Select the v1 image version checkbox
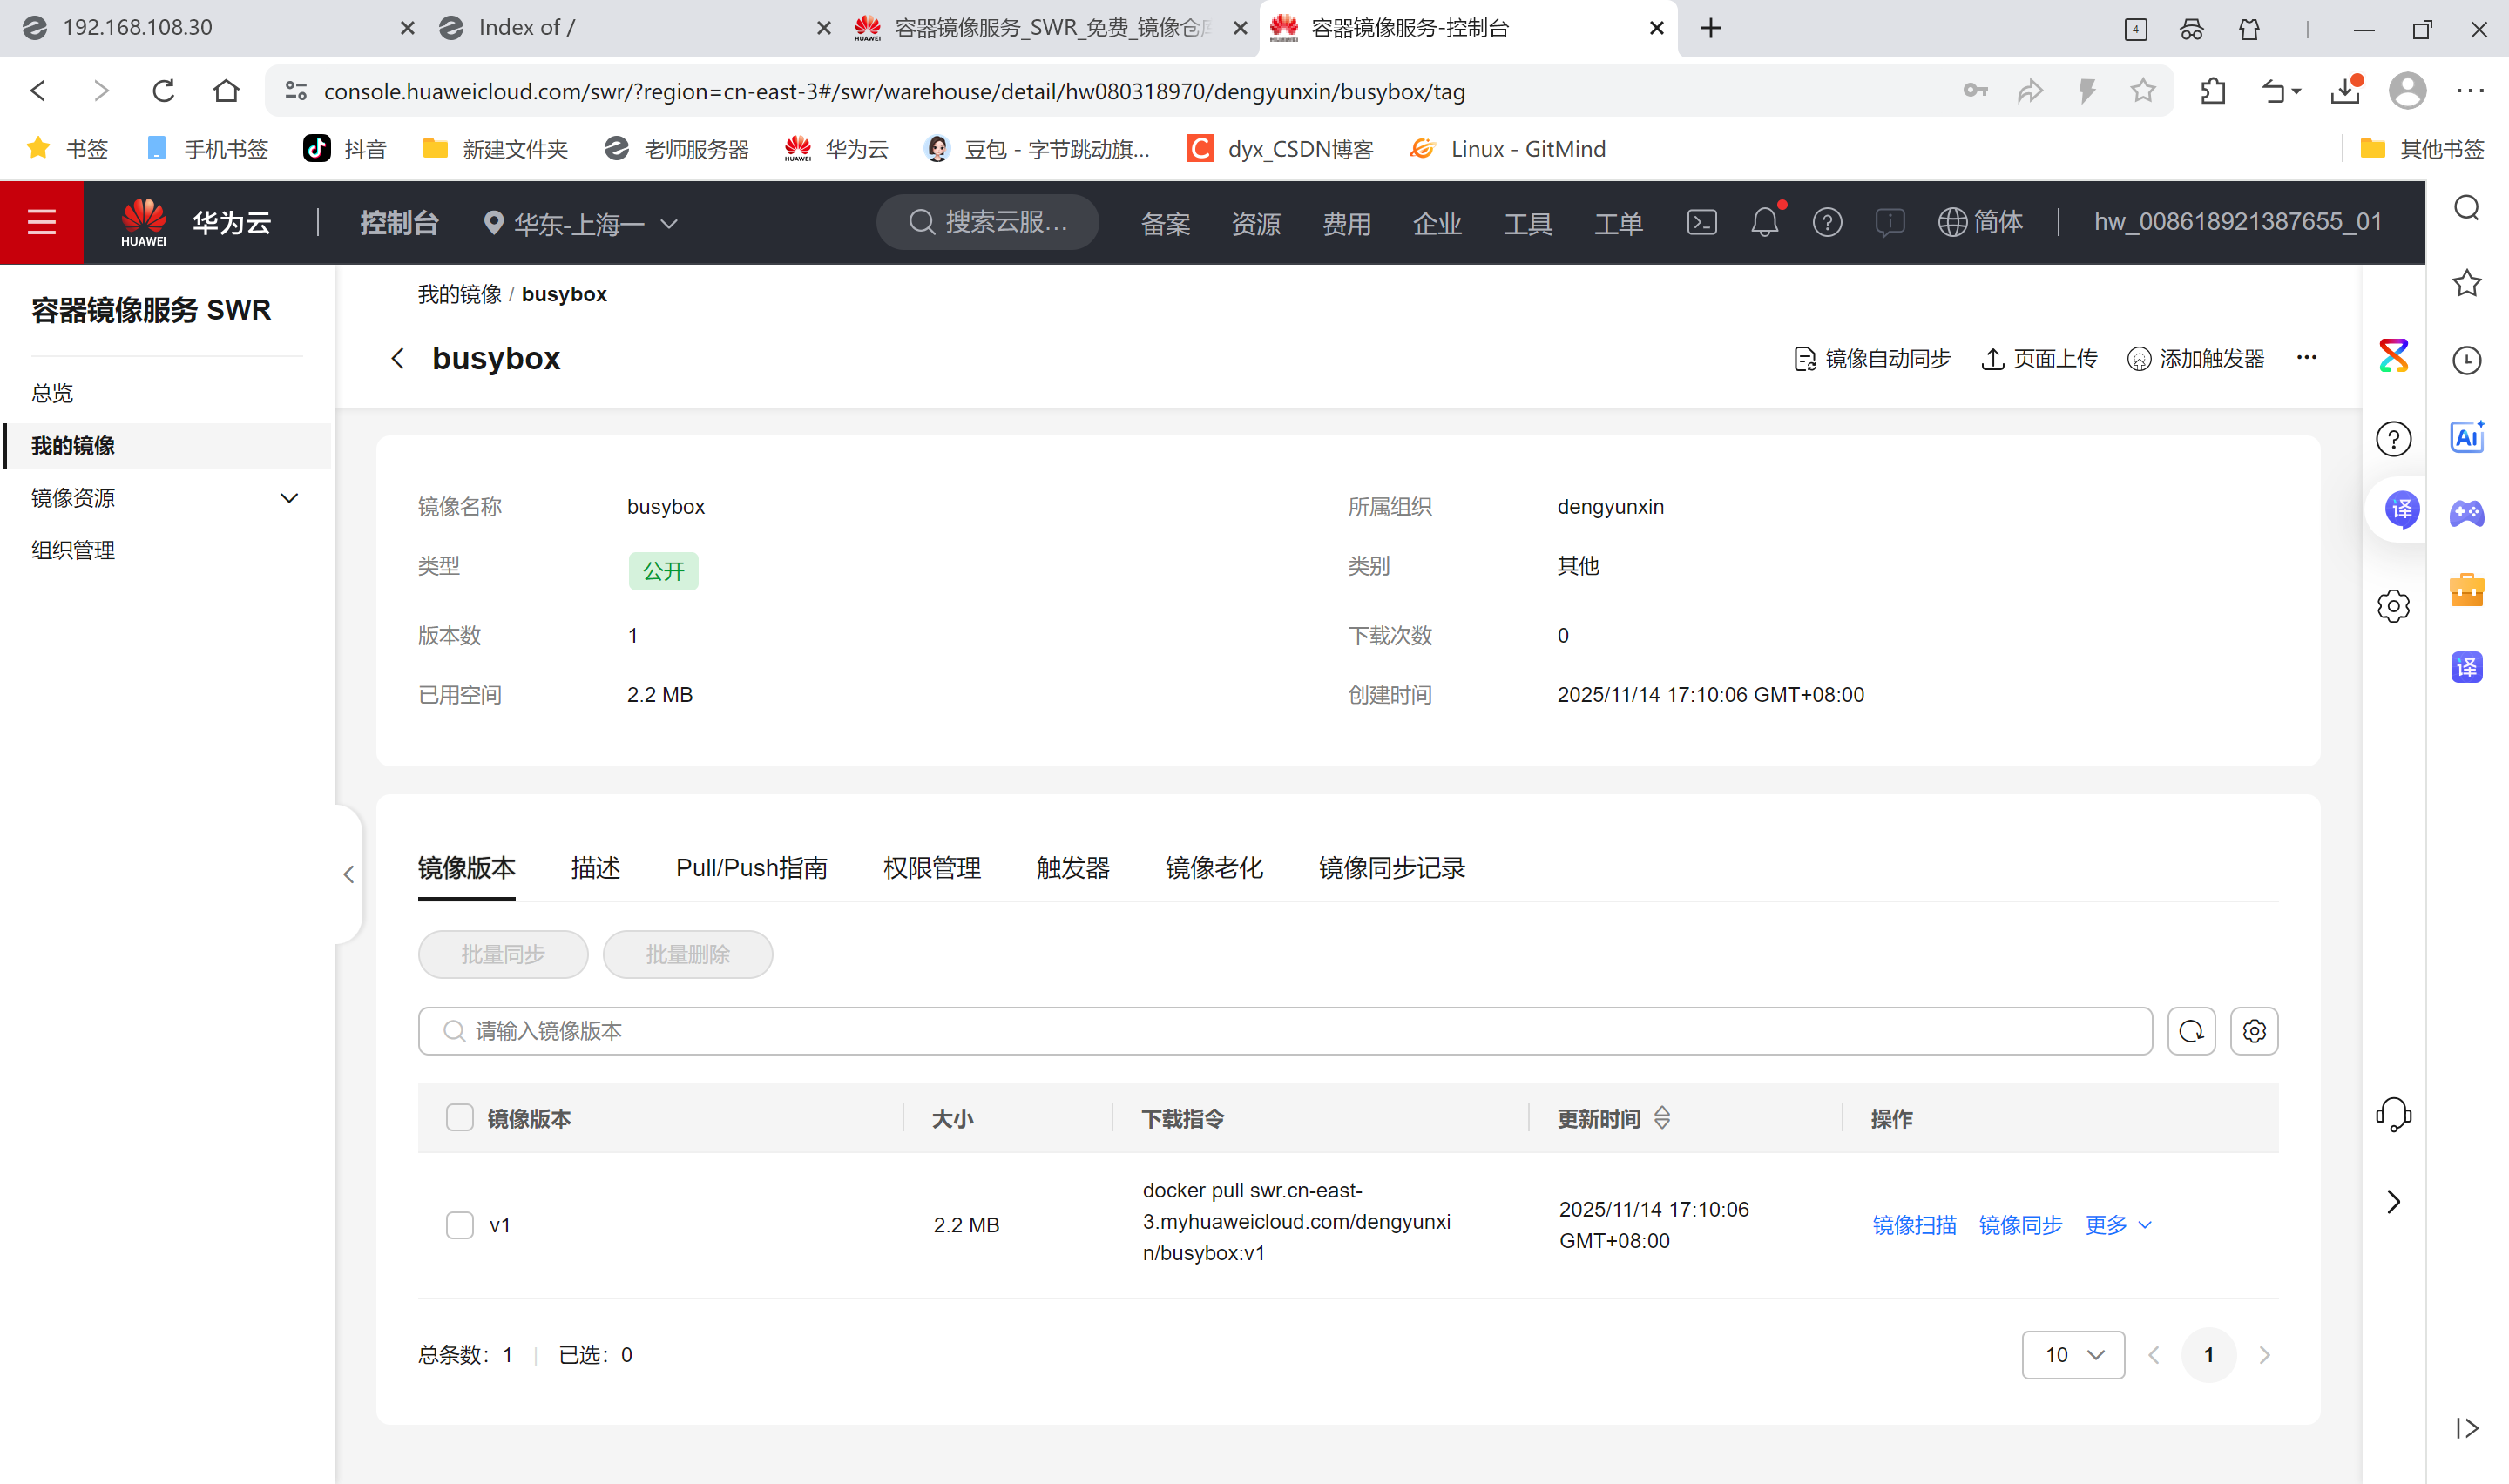 click(x=459, y=1225)
